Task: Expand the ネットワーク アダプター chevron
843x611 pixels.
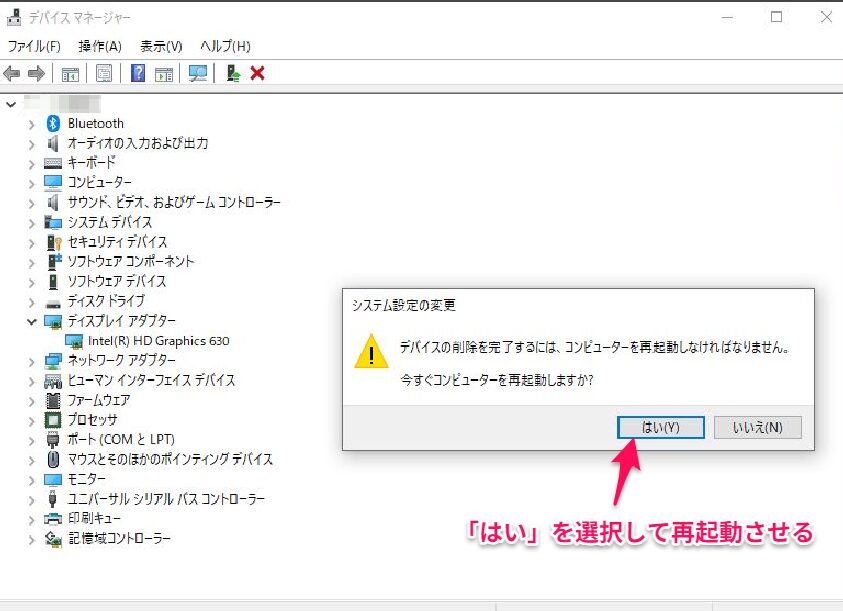Action: pos(31,361)
